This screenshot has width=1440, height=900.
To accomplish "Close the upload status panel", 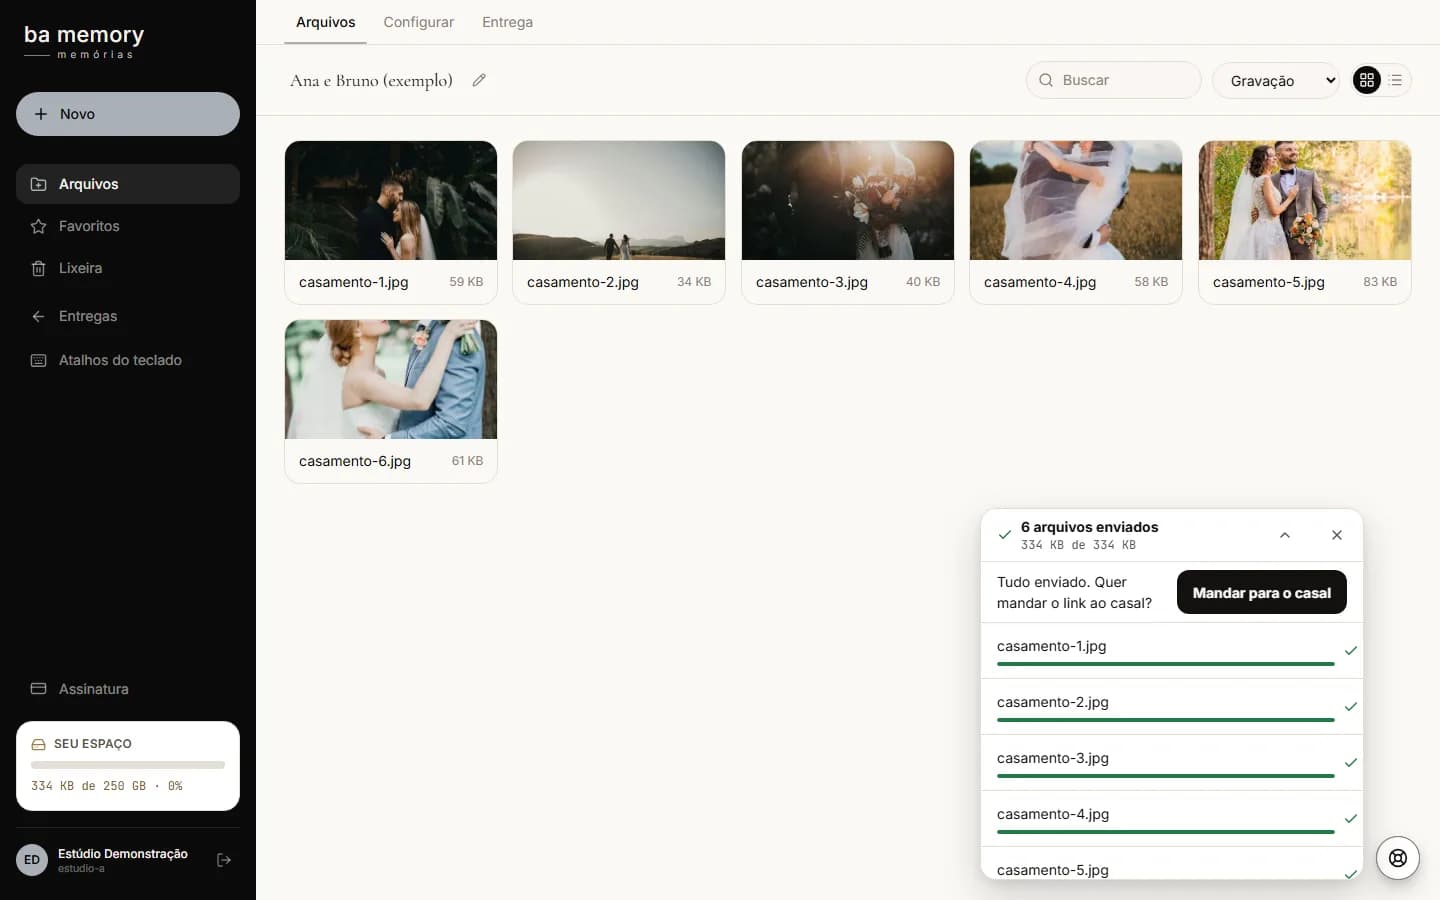I will [1337, 535].
